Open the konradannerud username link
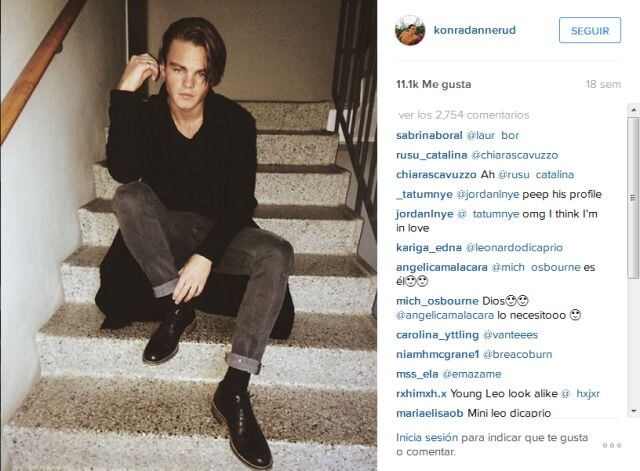Image resolution: width=640 pixels, height=471 pixels. pos(475,30)
